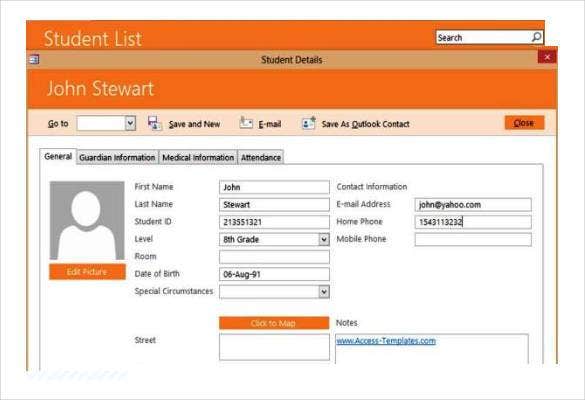Click the First Name field

[274, 187]
